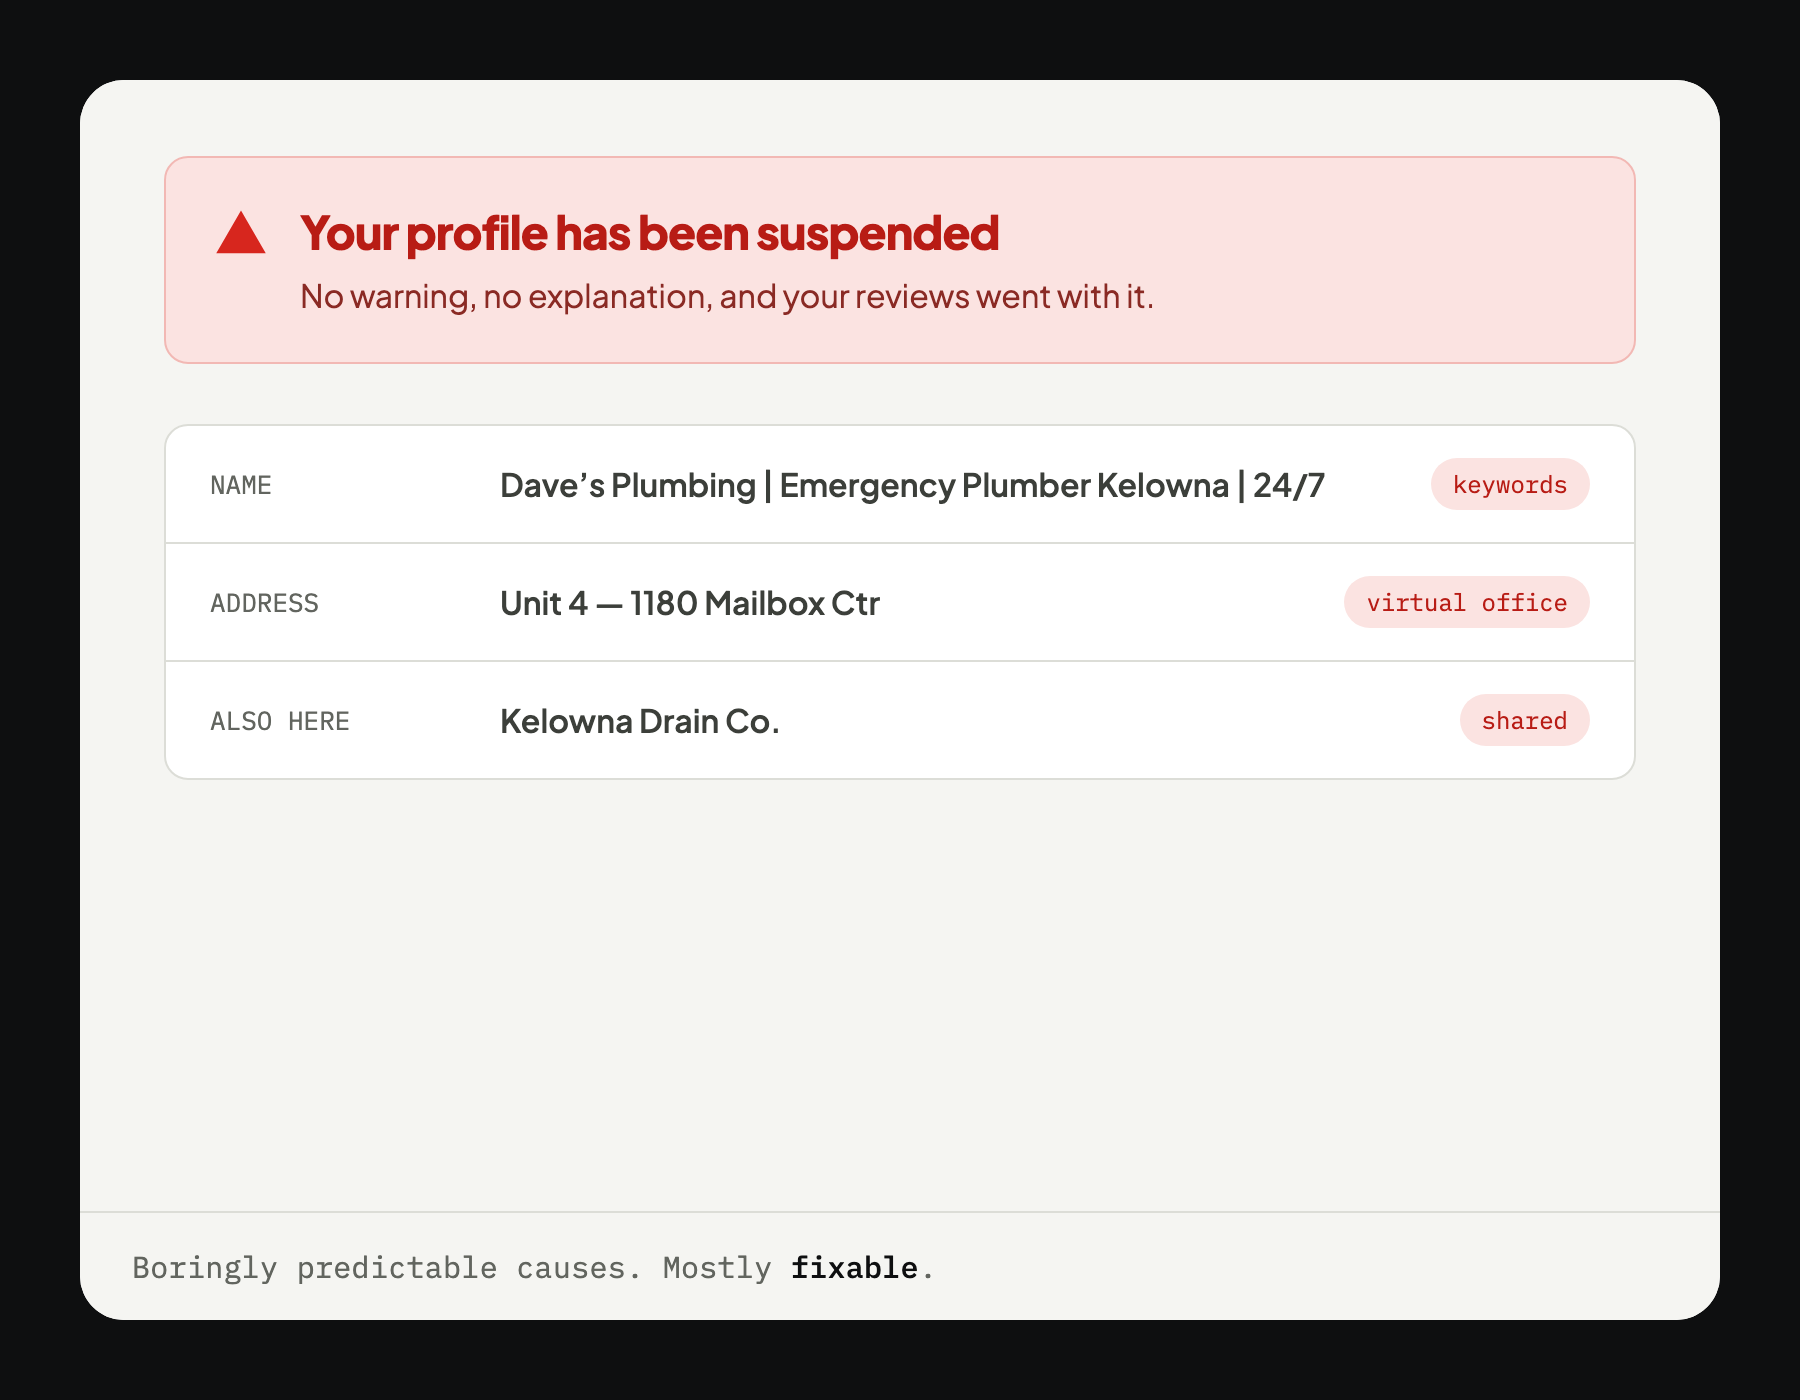Viewport: 1800px width, 1400px height.
Task: Click the bold 'fixable' word in footer
Action: pos(854,1268)
